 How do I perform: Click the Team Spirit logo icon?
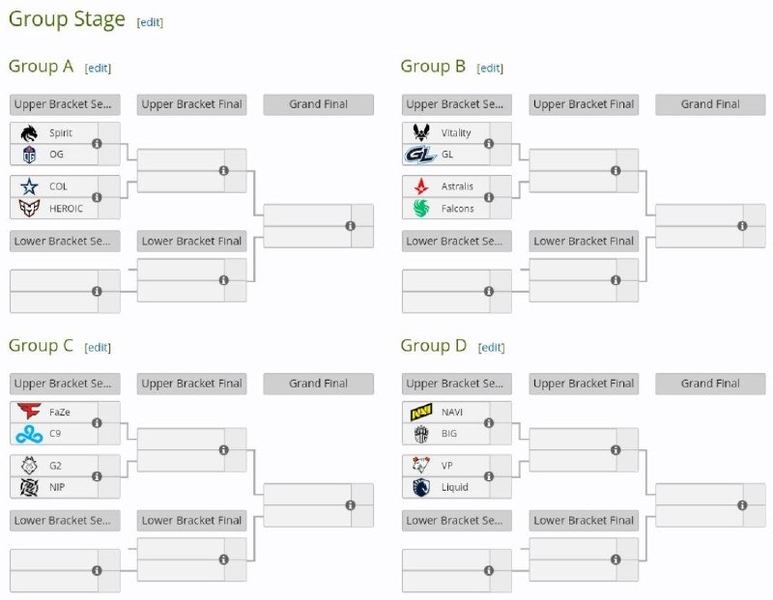(28, 133)
